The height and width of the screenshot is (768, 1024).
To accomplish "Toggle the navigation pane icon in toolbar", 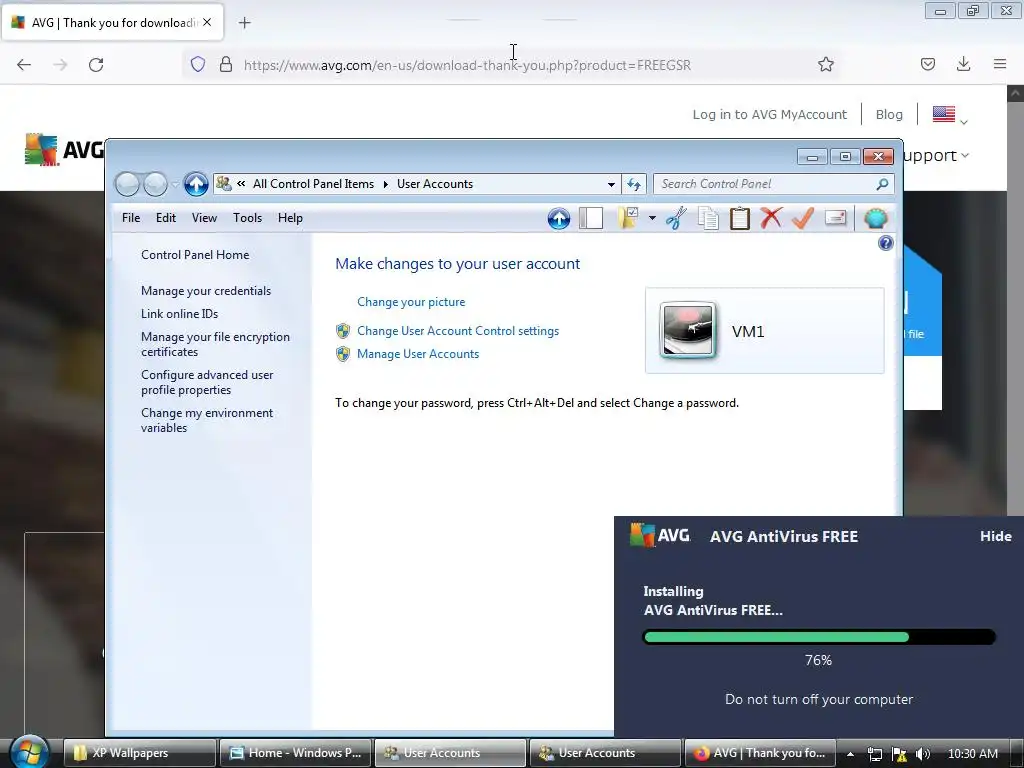I will (x=590, y=218).
